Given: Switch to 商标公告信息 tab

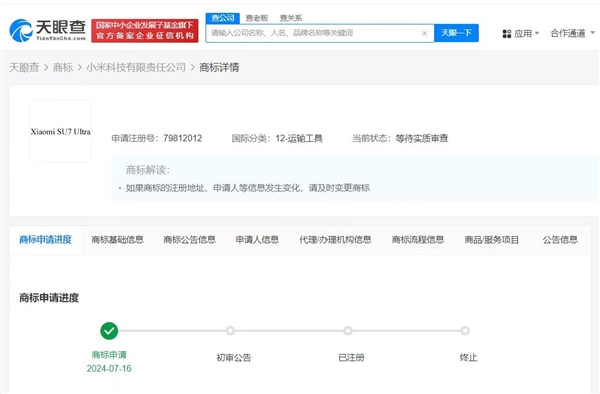Looking at the screenshot, I should coord(189,240).
